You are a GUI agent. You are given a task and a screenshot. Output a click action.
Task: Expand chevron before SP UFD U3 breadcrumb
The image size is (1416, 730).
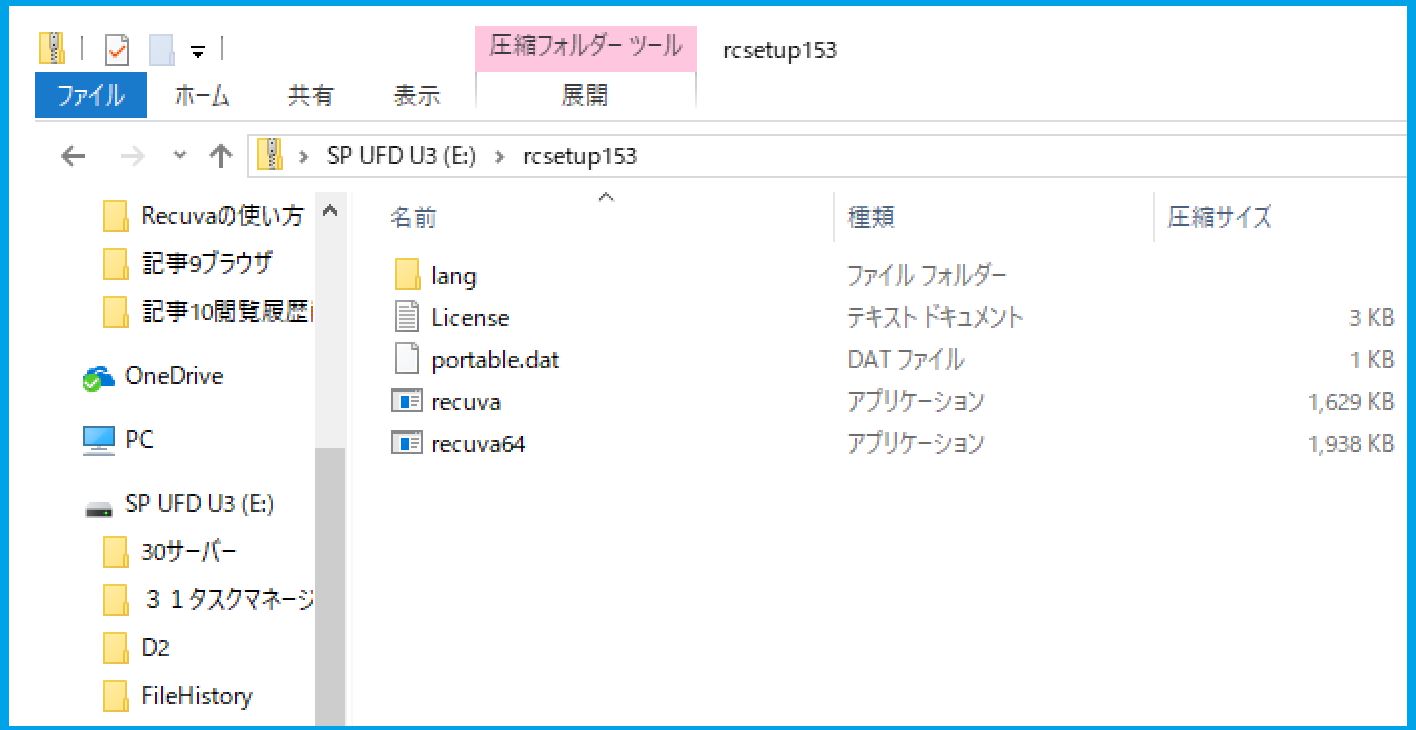tap(305, 157)
